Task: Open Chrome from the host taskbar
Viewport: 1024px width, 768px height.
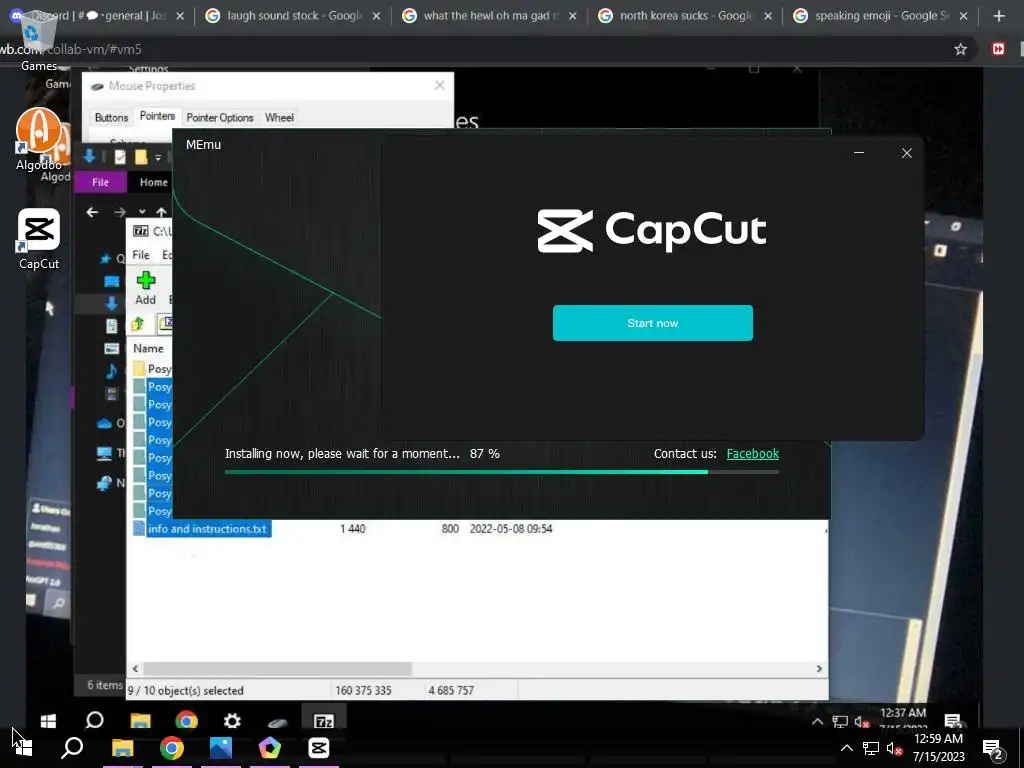Action: click(x=172, y=748)
